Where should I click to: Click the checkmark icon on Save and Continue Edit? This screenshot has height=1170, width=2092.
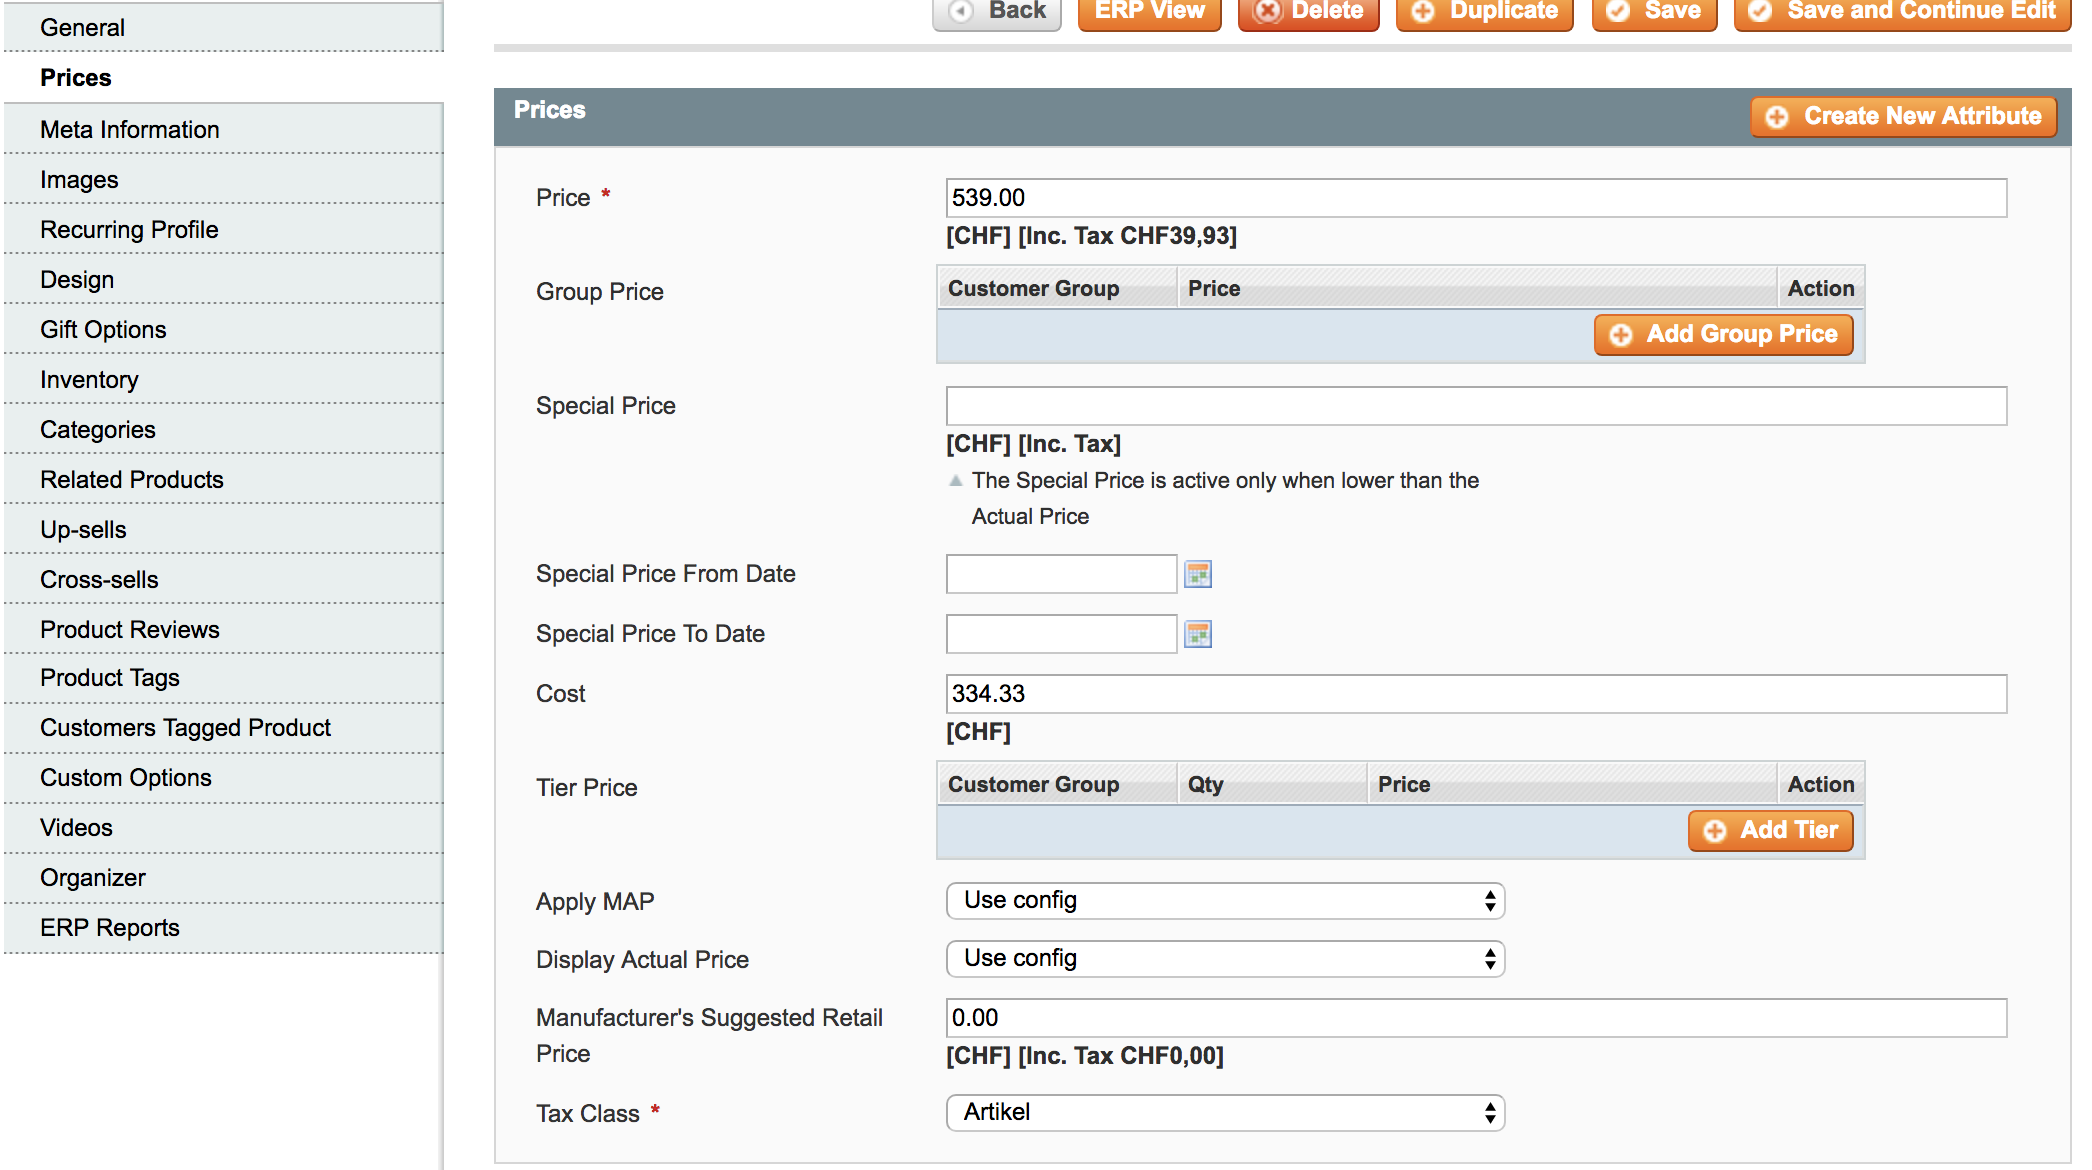1760,11
